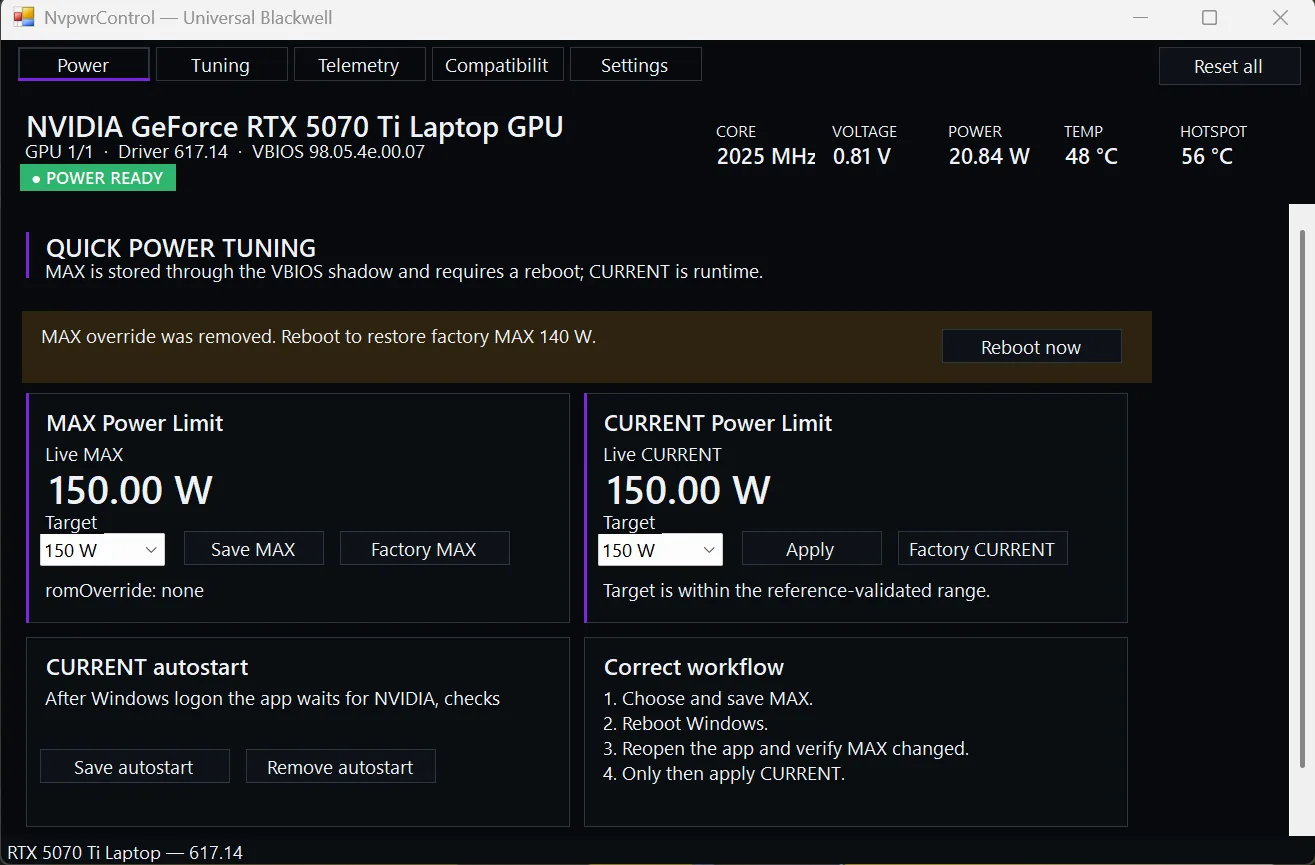Select the Compatibility tab

click(x=497, y=65)
